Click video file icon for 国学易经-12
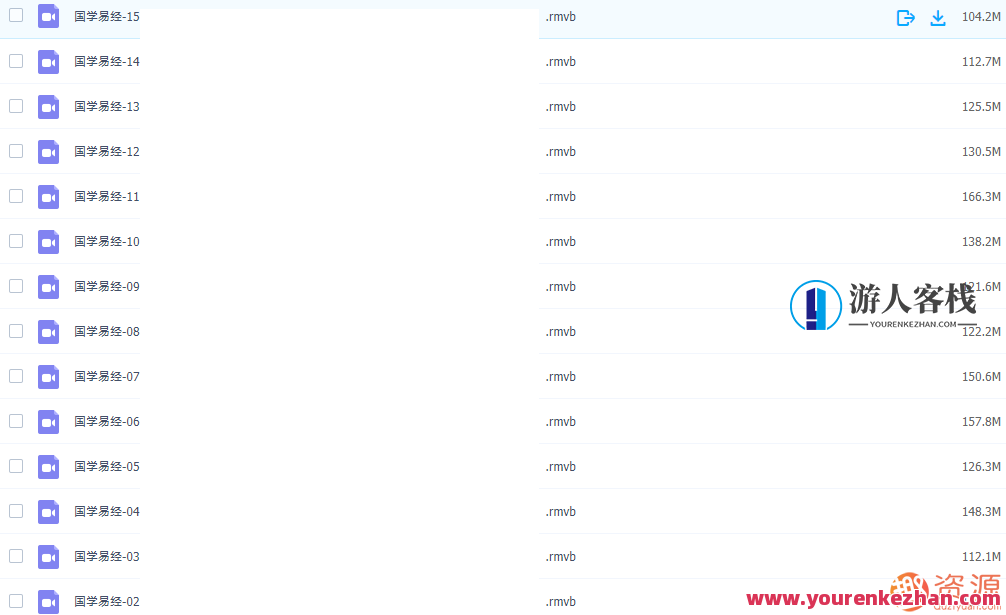 [48, 152]
